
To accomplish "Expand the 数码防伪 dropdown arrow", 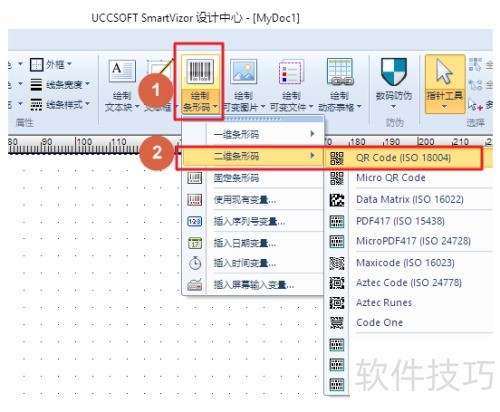I will (393, 107).
